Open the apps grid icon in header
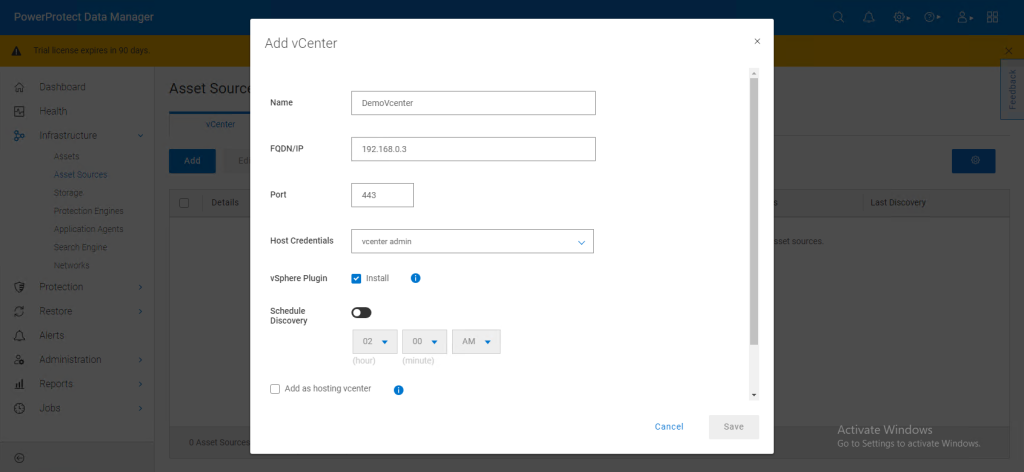The height and width of the screenshot is (472, 1024). (x=992, y=17)
